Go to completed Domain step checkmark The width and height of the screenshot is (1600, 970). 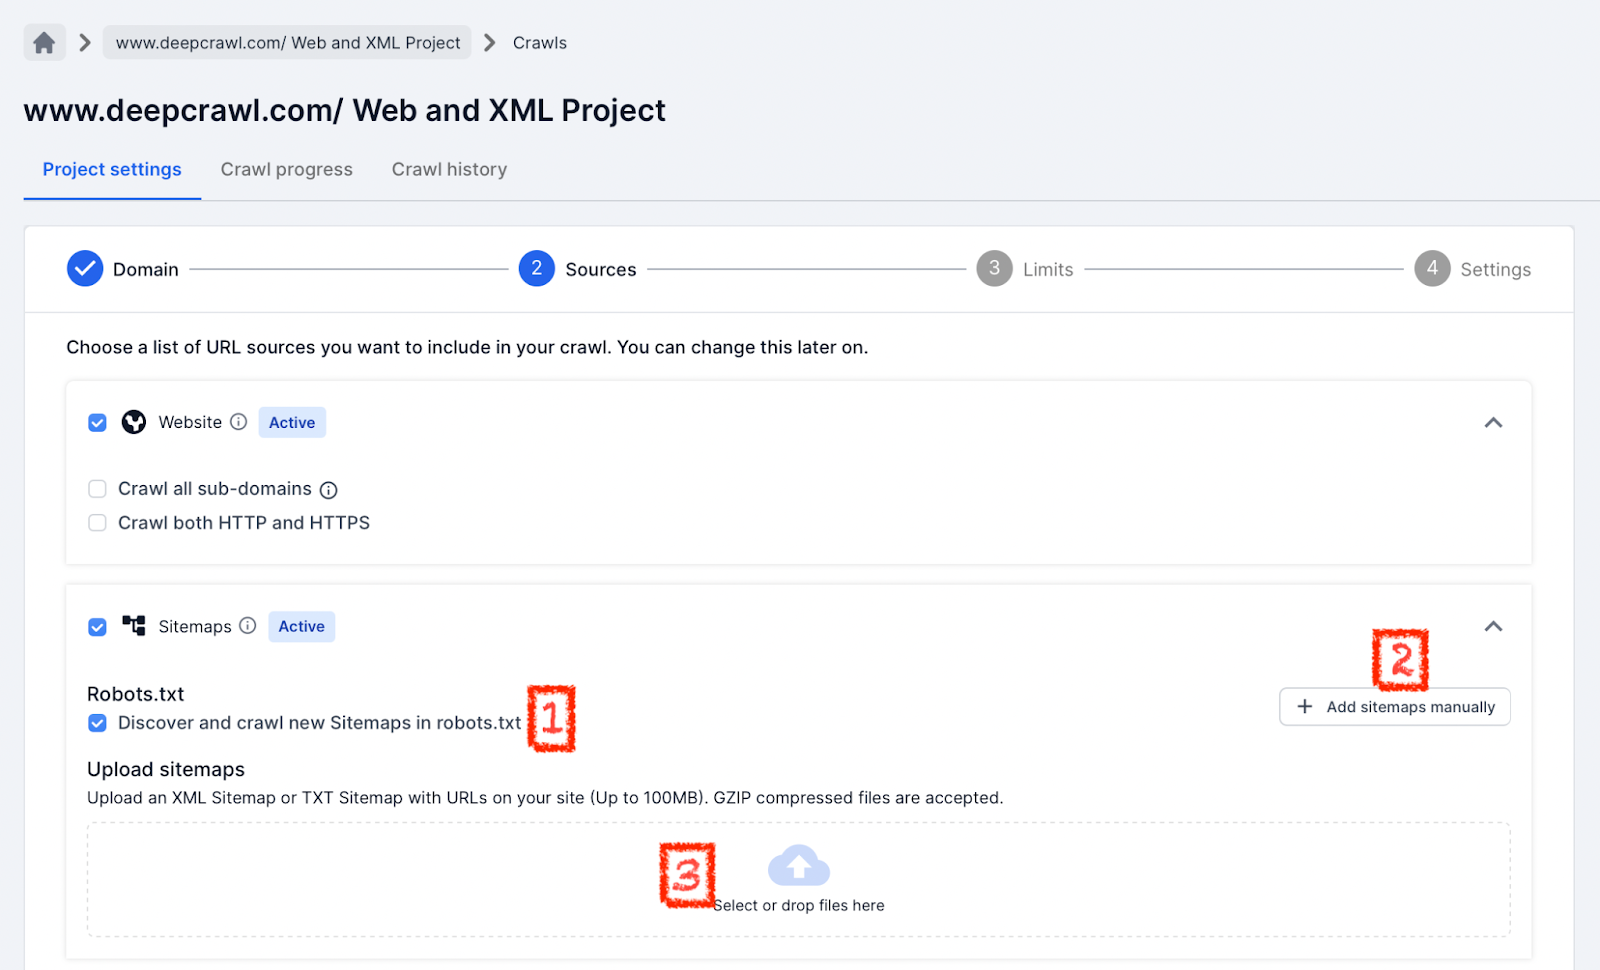(85, 269)
